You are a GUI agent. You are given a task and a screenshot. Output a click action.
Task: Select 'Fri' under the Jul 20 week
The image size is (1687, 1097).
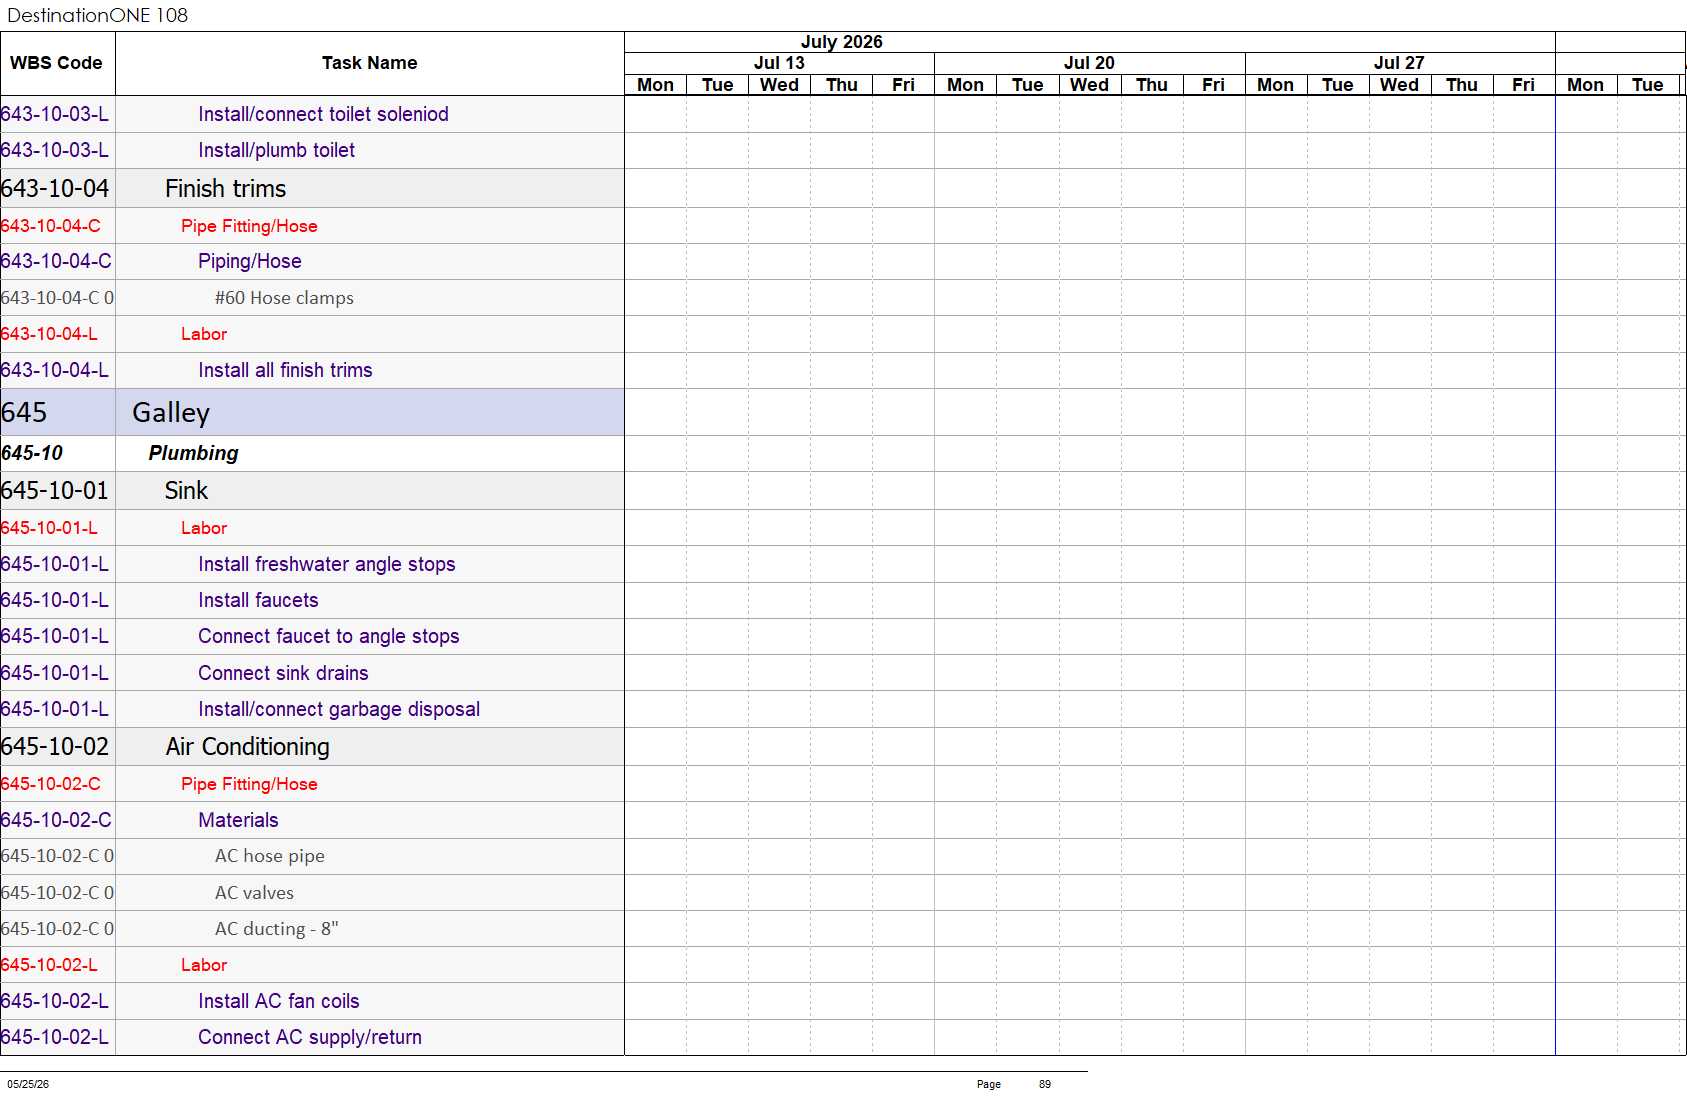point(1213,85)
